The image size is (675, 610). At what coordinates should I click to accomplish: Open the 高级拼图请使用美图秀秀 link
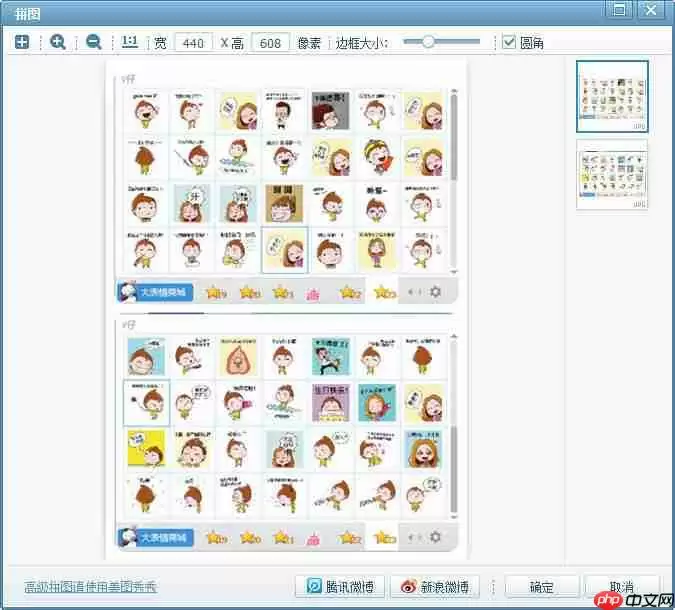point(91,586)
